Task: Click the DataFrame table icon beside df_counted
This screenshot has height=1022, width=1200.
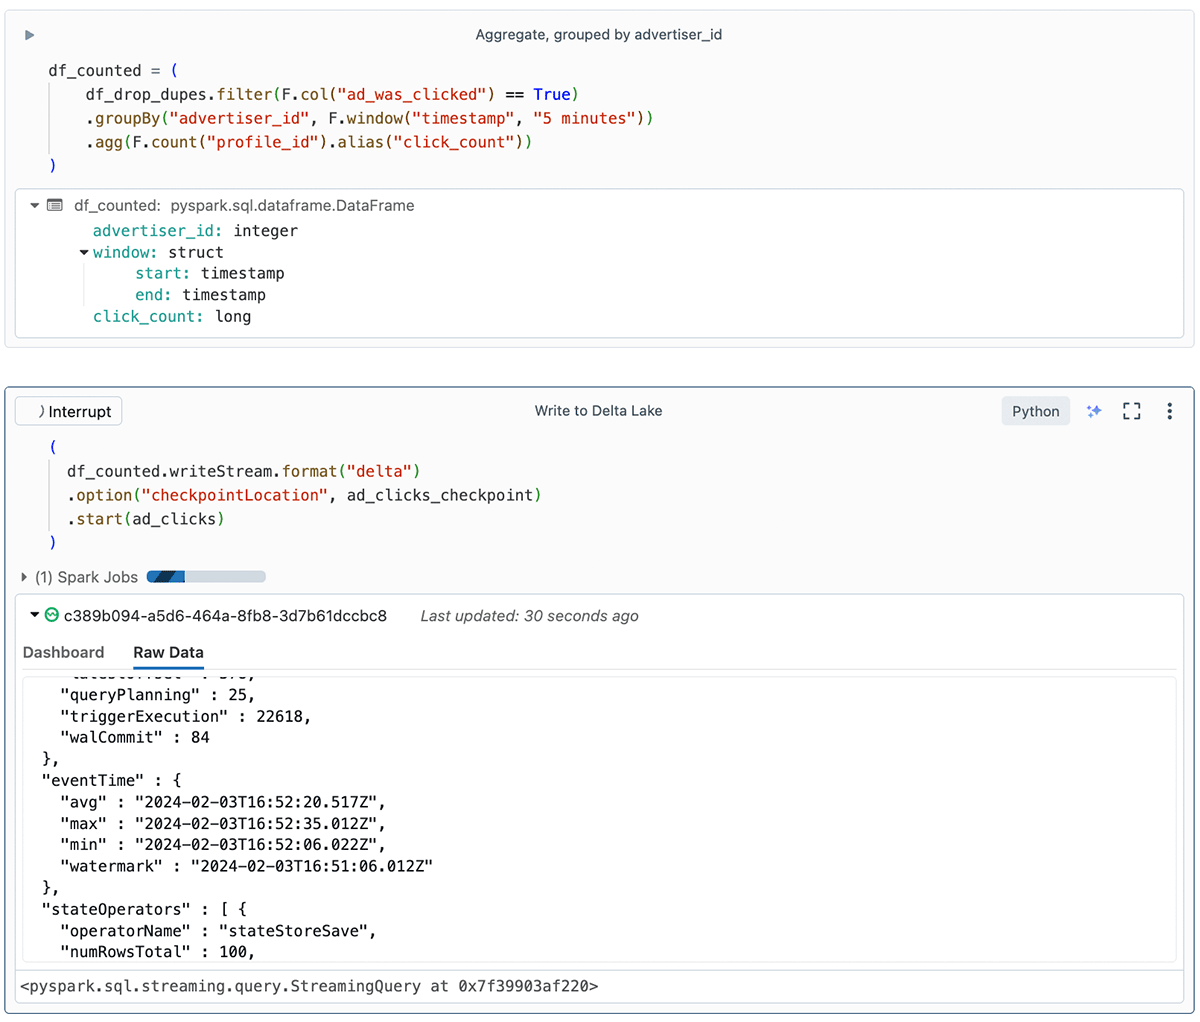Action: [x=56, y=205]
